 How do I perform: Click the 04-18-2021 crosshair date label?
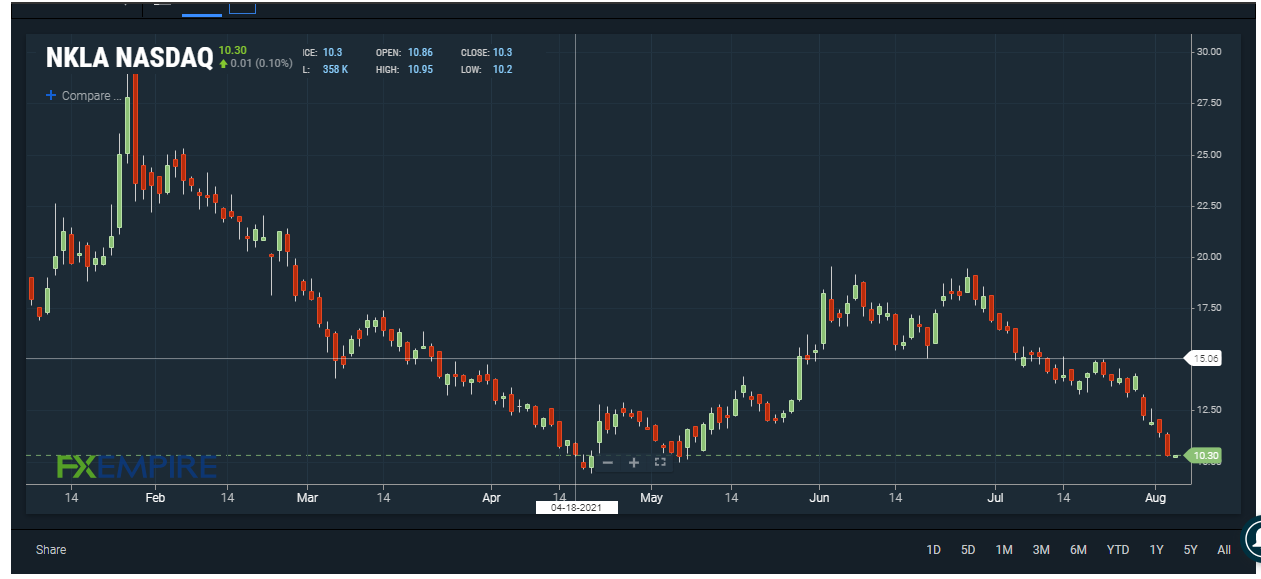click(x=577, y=507)
